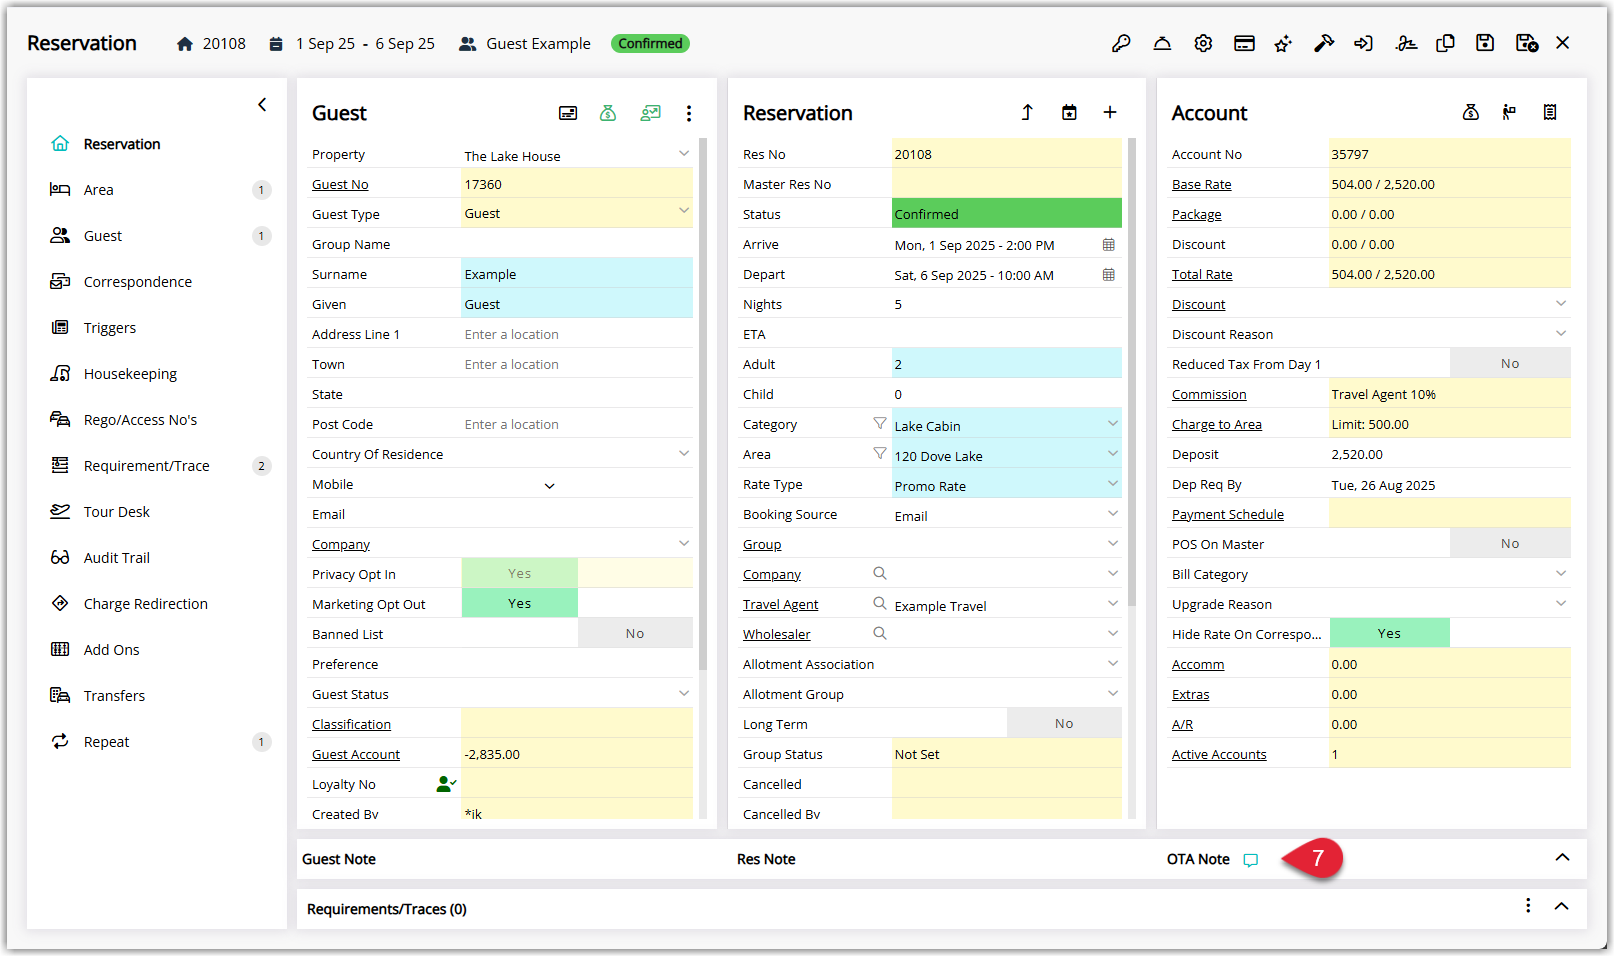The height and width of the screenshot is (957, 1615).
Task: Click the money bag icon in Account panel
Action: point(1470,112)
